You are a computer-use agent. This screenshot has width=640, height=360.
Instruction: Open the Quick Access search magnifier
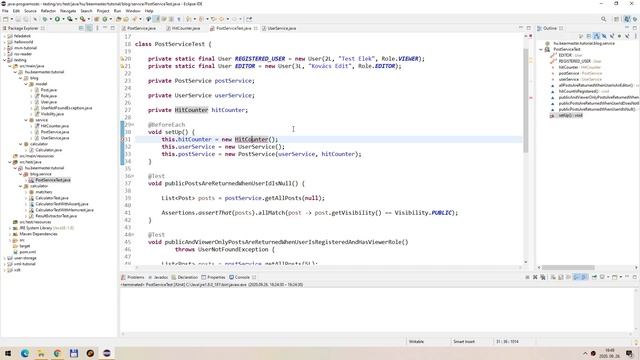pyautogui.click(x=604, y=19)
